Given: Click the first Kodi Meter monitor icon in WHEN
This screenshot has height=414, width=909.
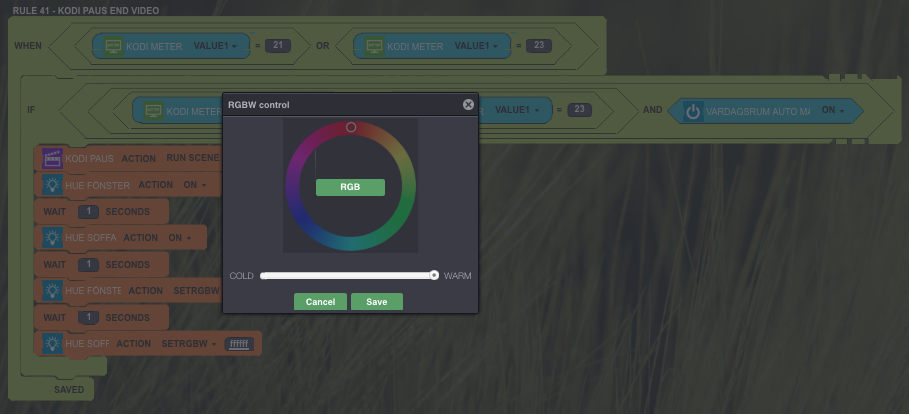Looking at the screenshot, I should click(113, 46).
